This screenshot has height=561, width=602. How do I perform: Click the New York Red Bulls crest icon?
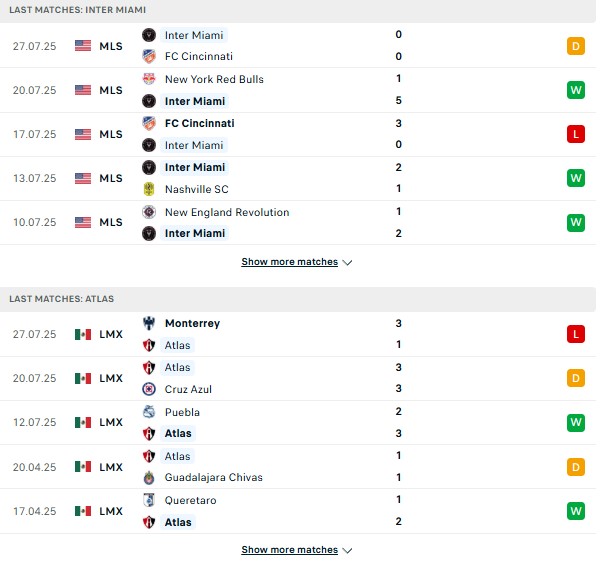(149, 79)
